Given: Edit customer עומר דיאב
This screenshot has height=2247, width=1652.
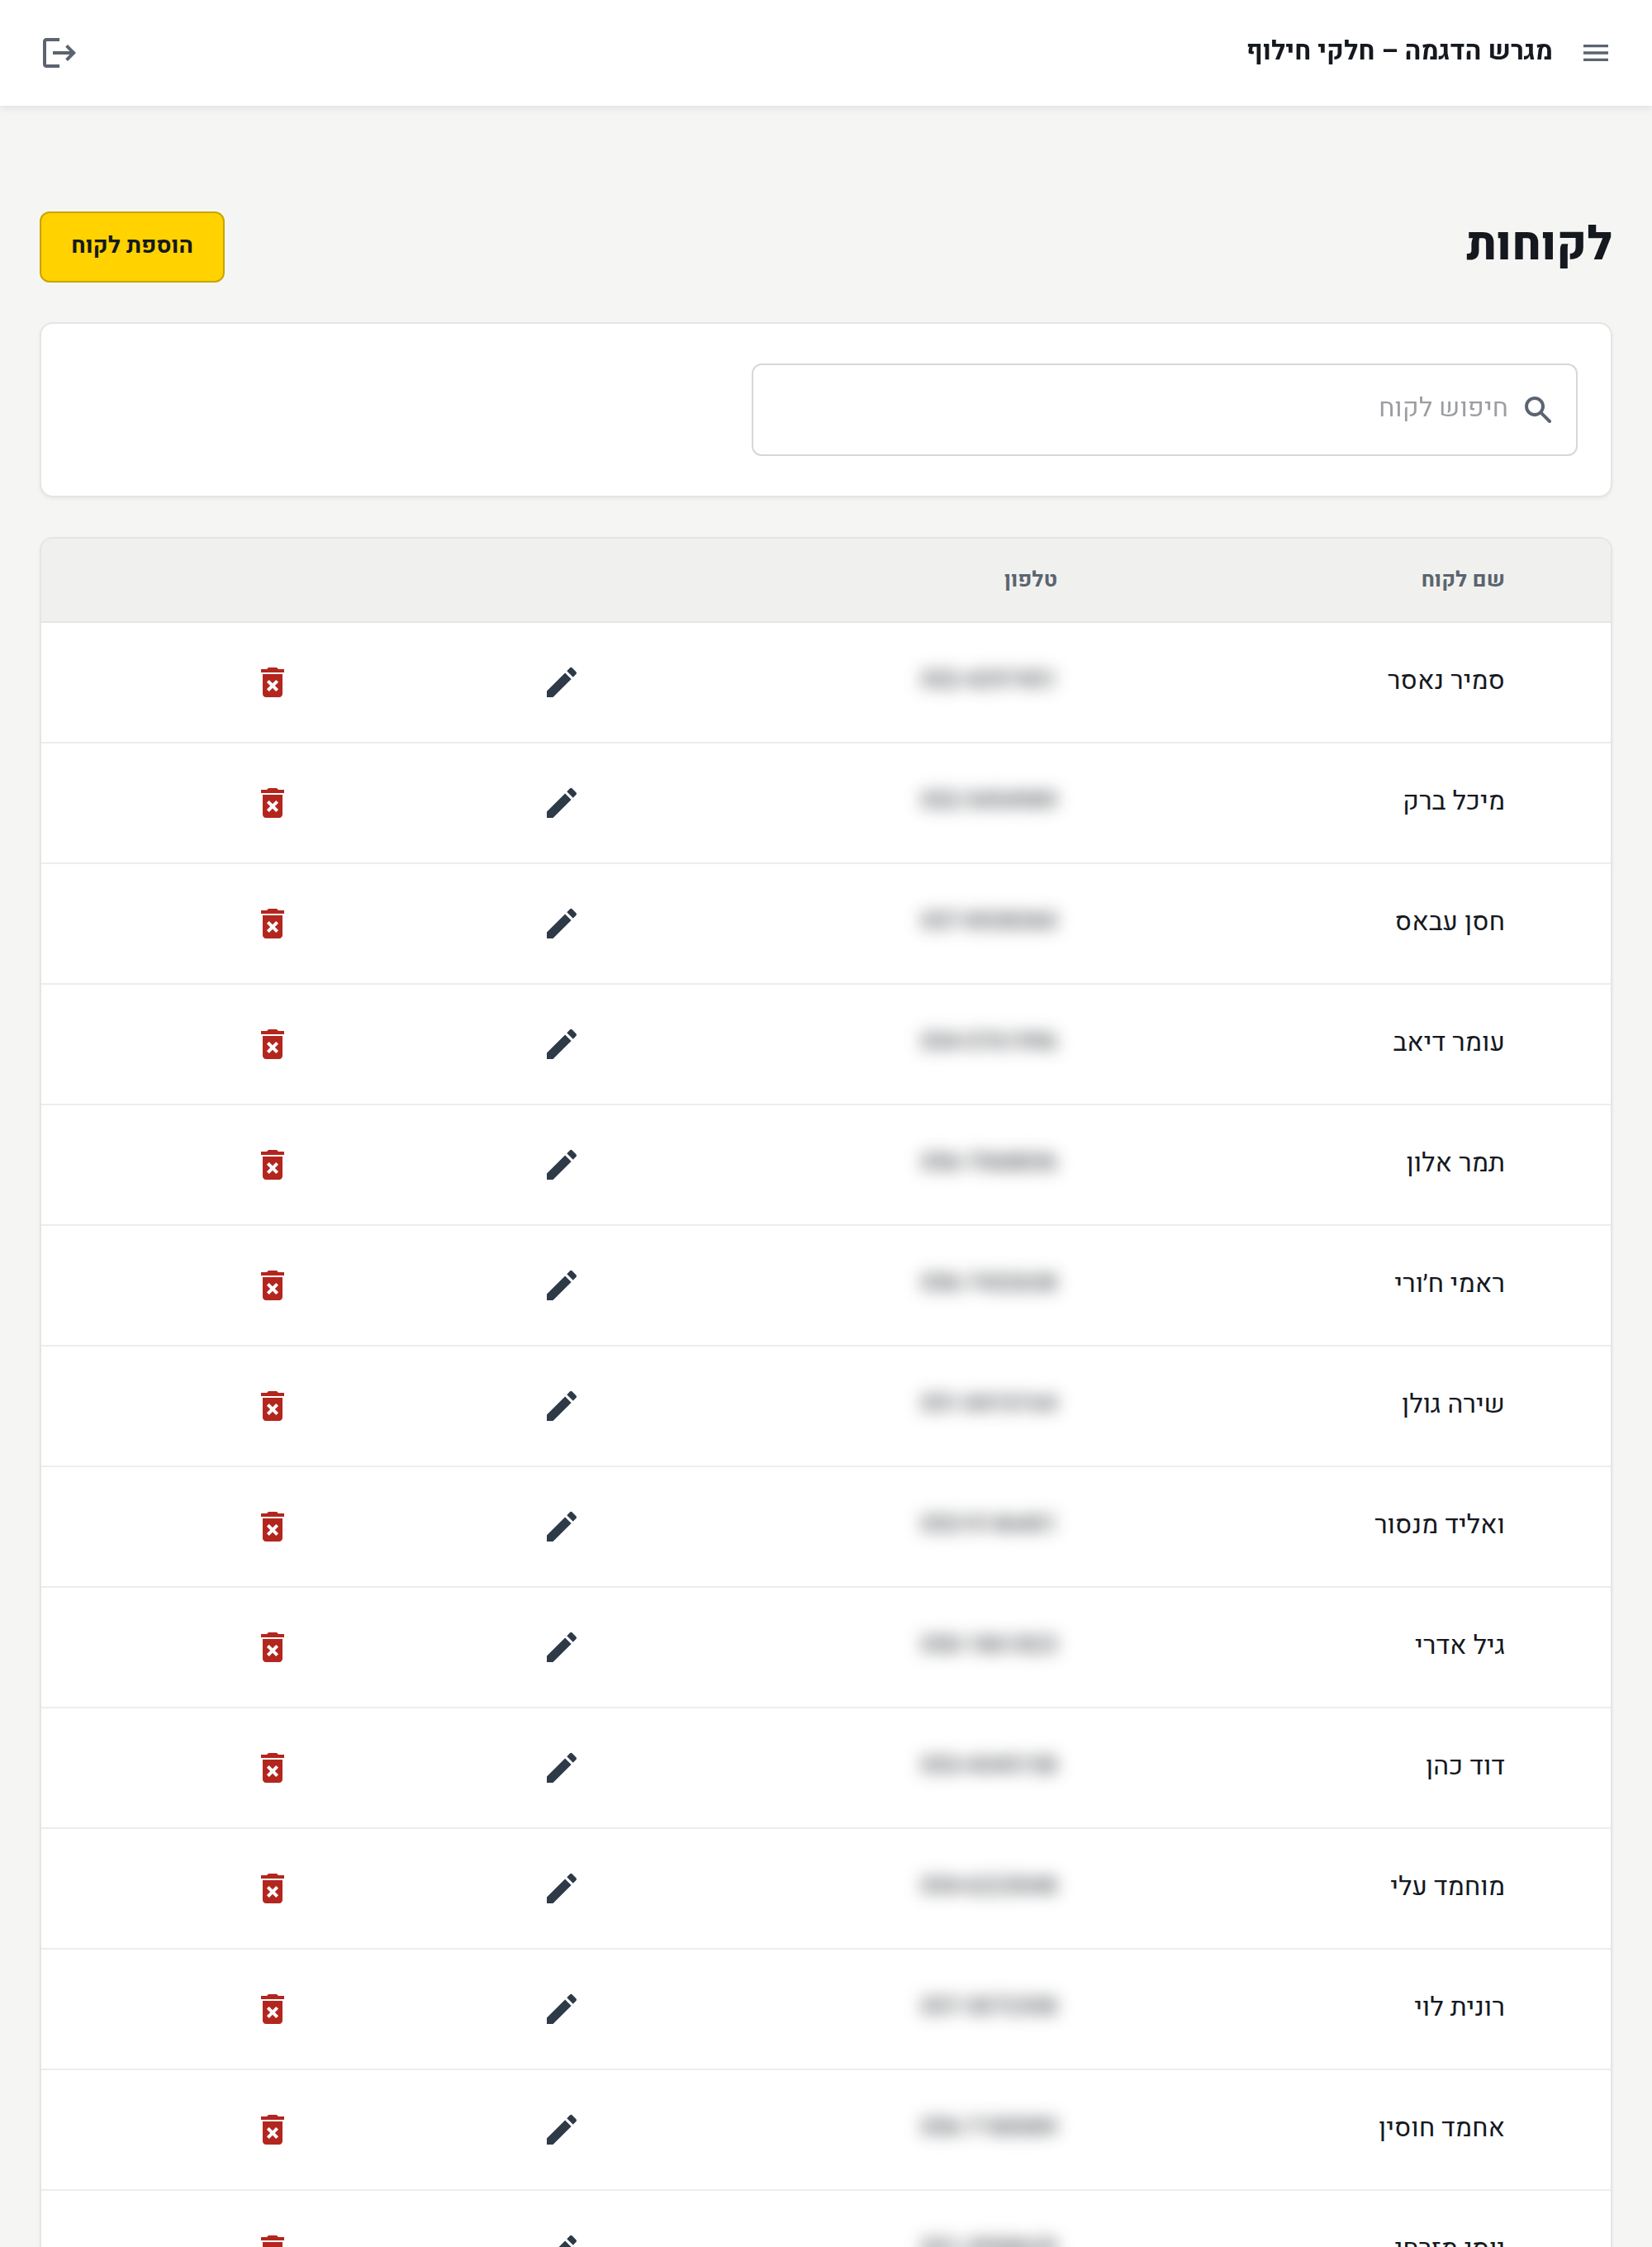Looking at the screenshot, I should click(x=561, y=1044).
